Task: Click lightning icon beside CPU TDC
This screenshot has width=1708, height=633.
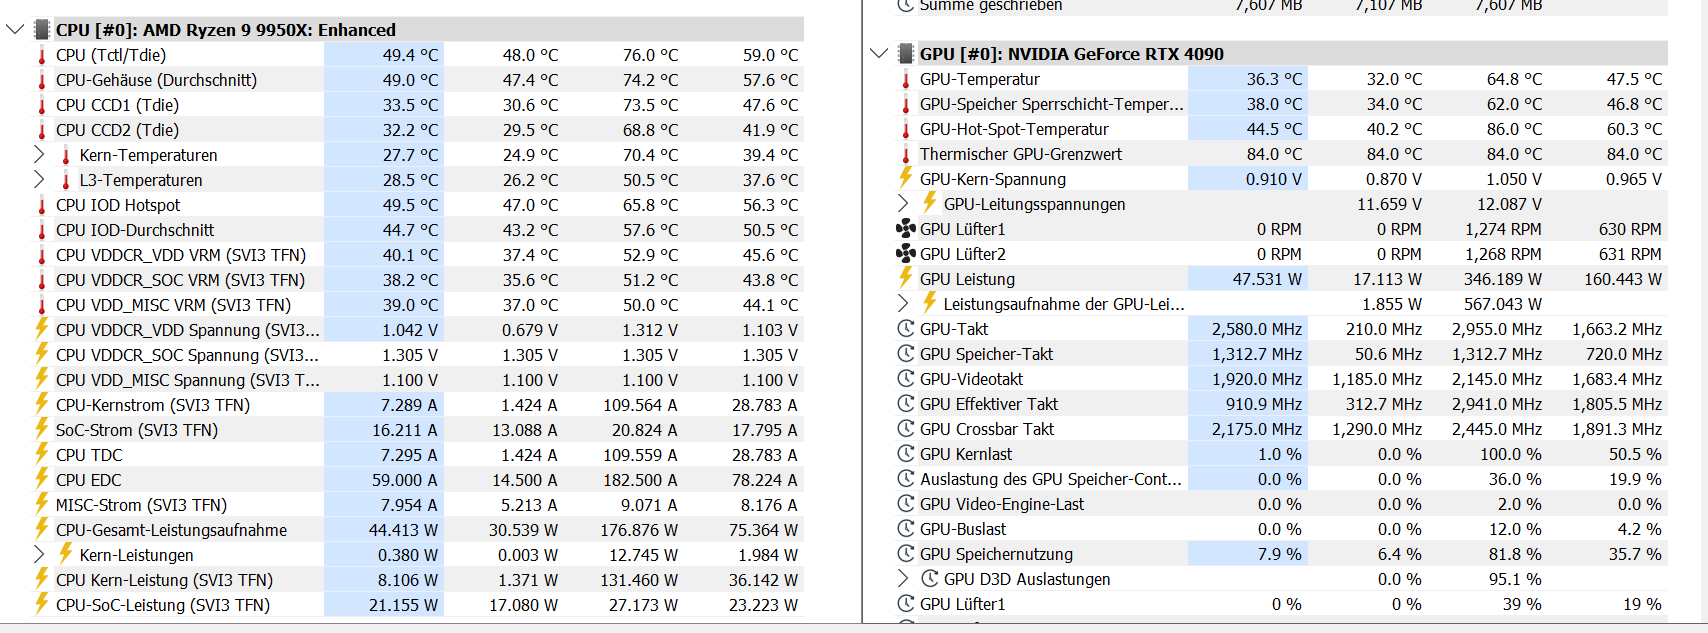Action: point(42,453)
